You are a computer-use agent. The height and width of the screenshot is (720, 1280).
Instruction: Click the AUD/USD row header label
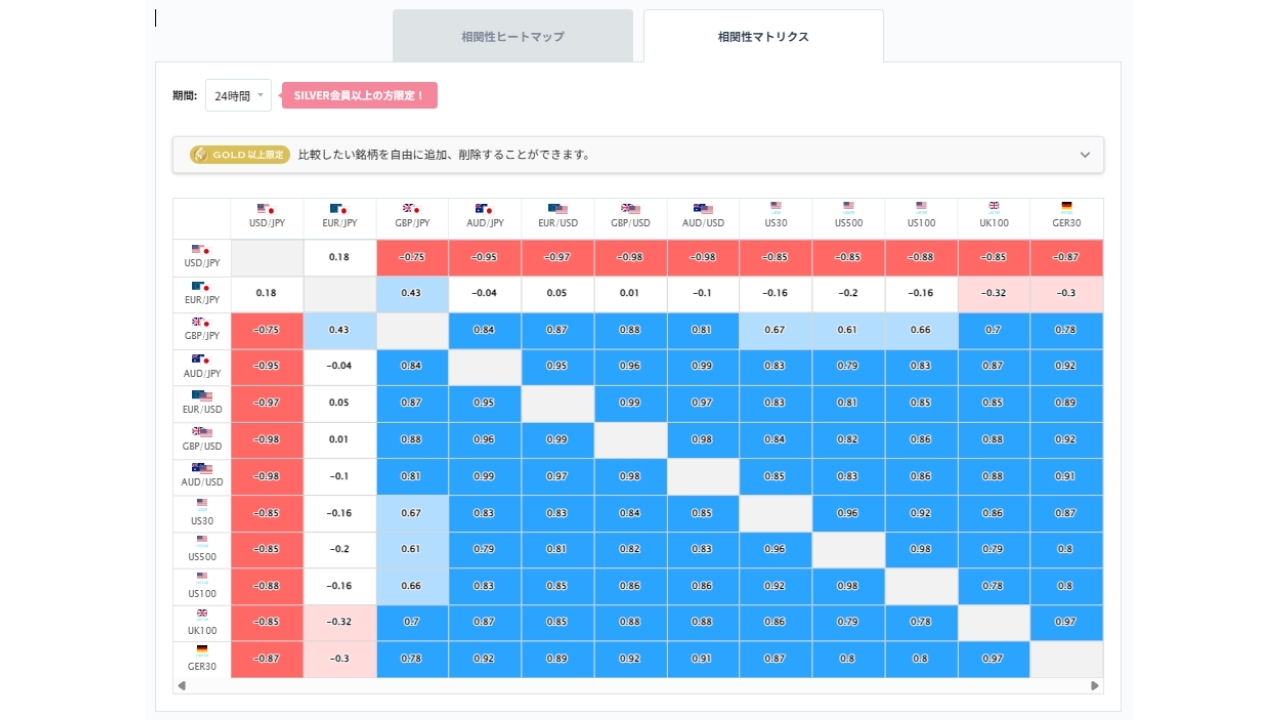point(201,482)
